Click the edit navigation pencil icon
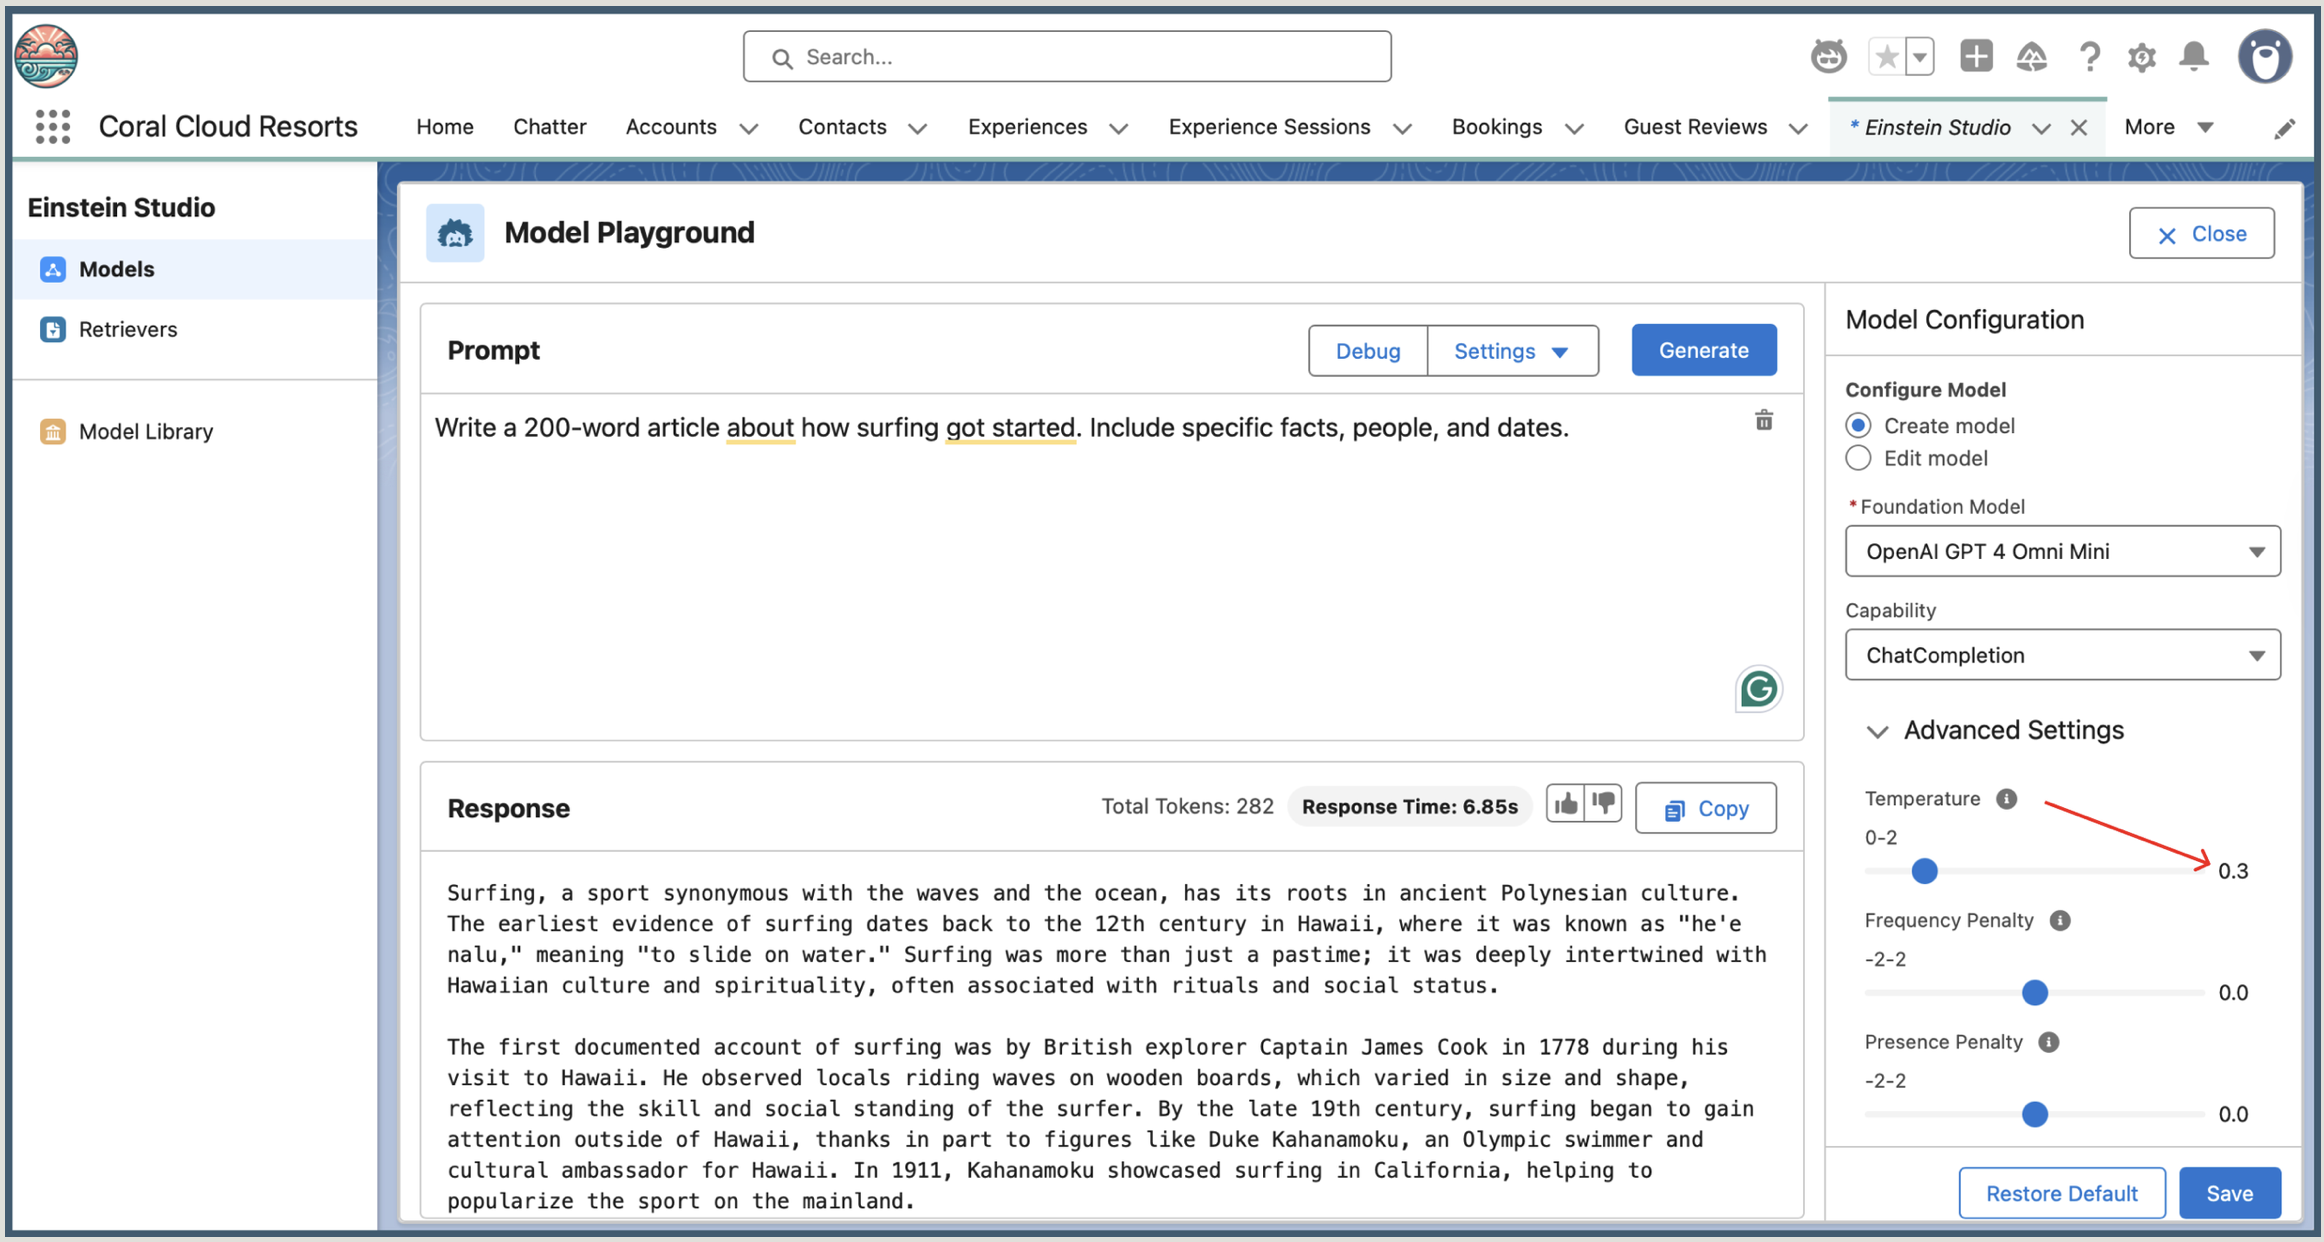 2284,129
